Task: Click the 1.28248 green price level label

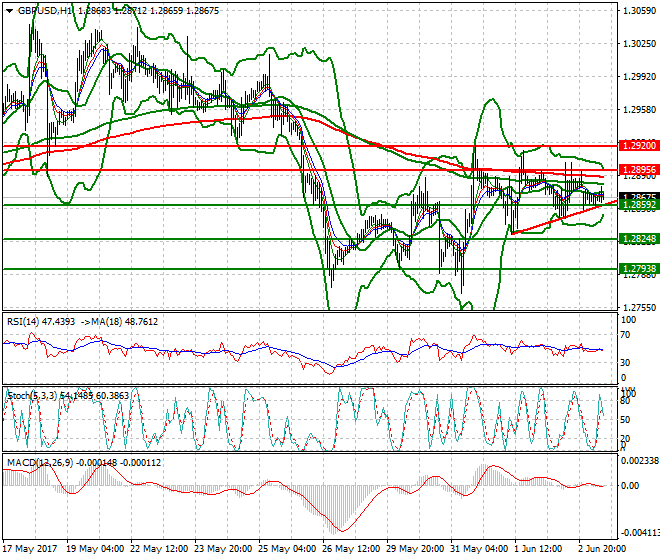Action: tap(639, 239)
